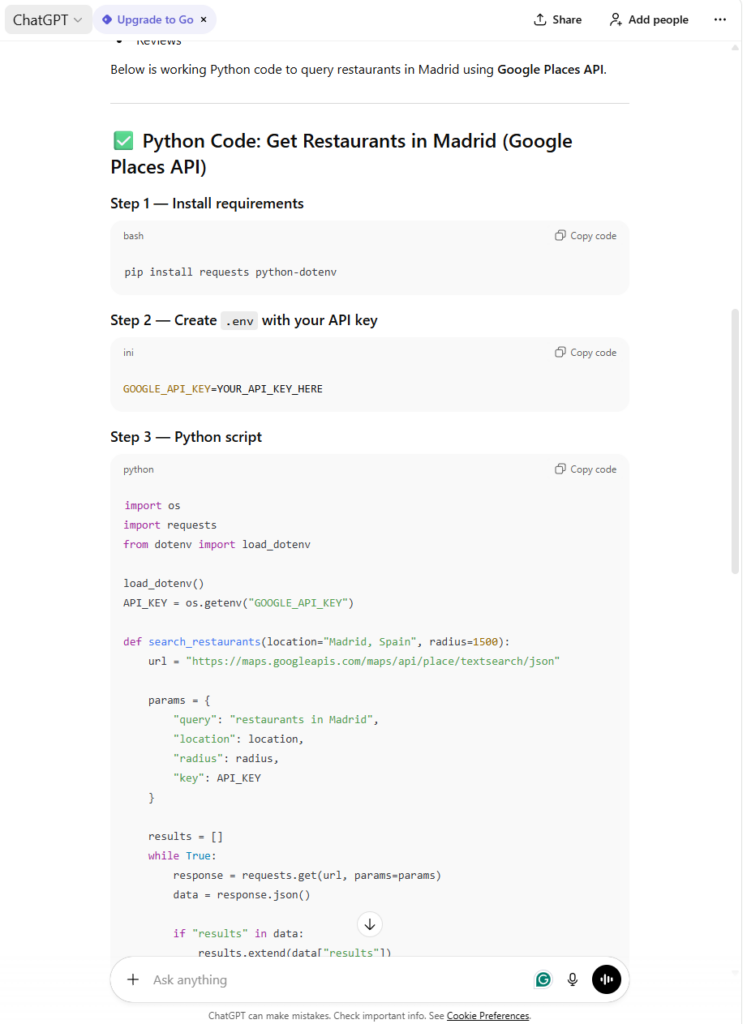Click the vertical scrollbar thumb
Image resolution: width=747 pixels, height=1024 pixels.
736,440
